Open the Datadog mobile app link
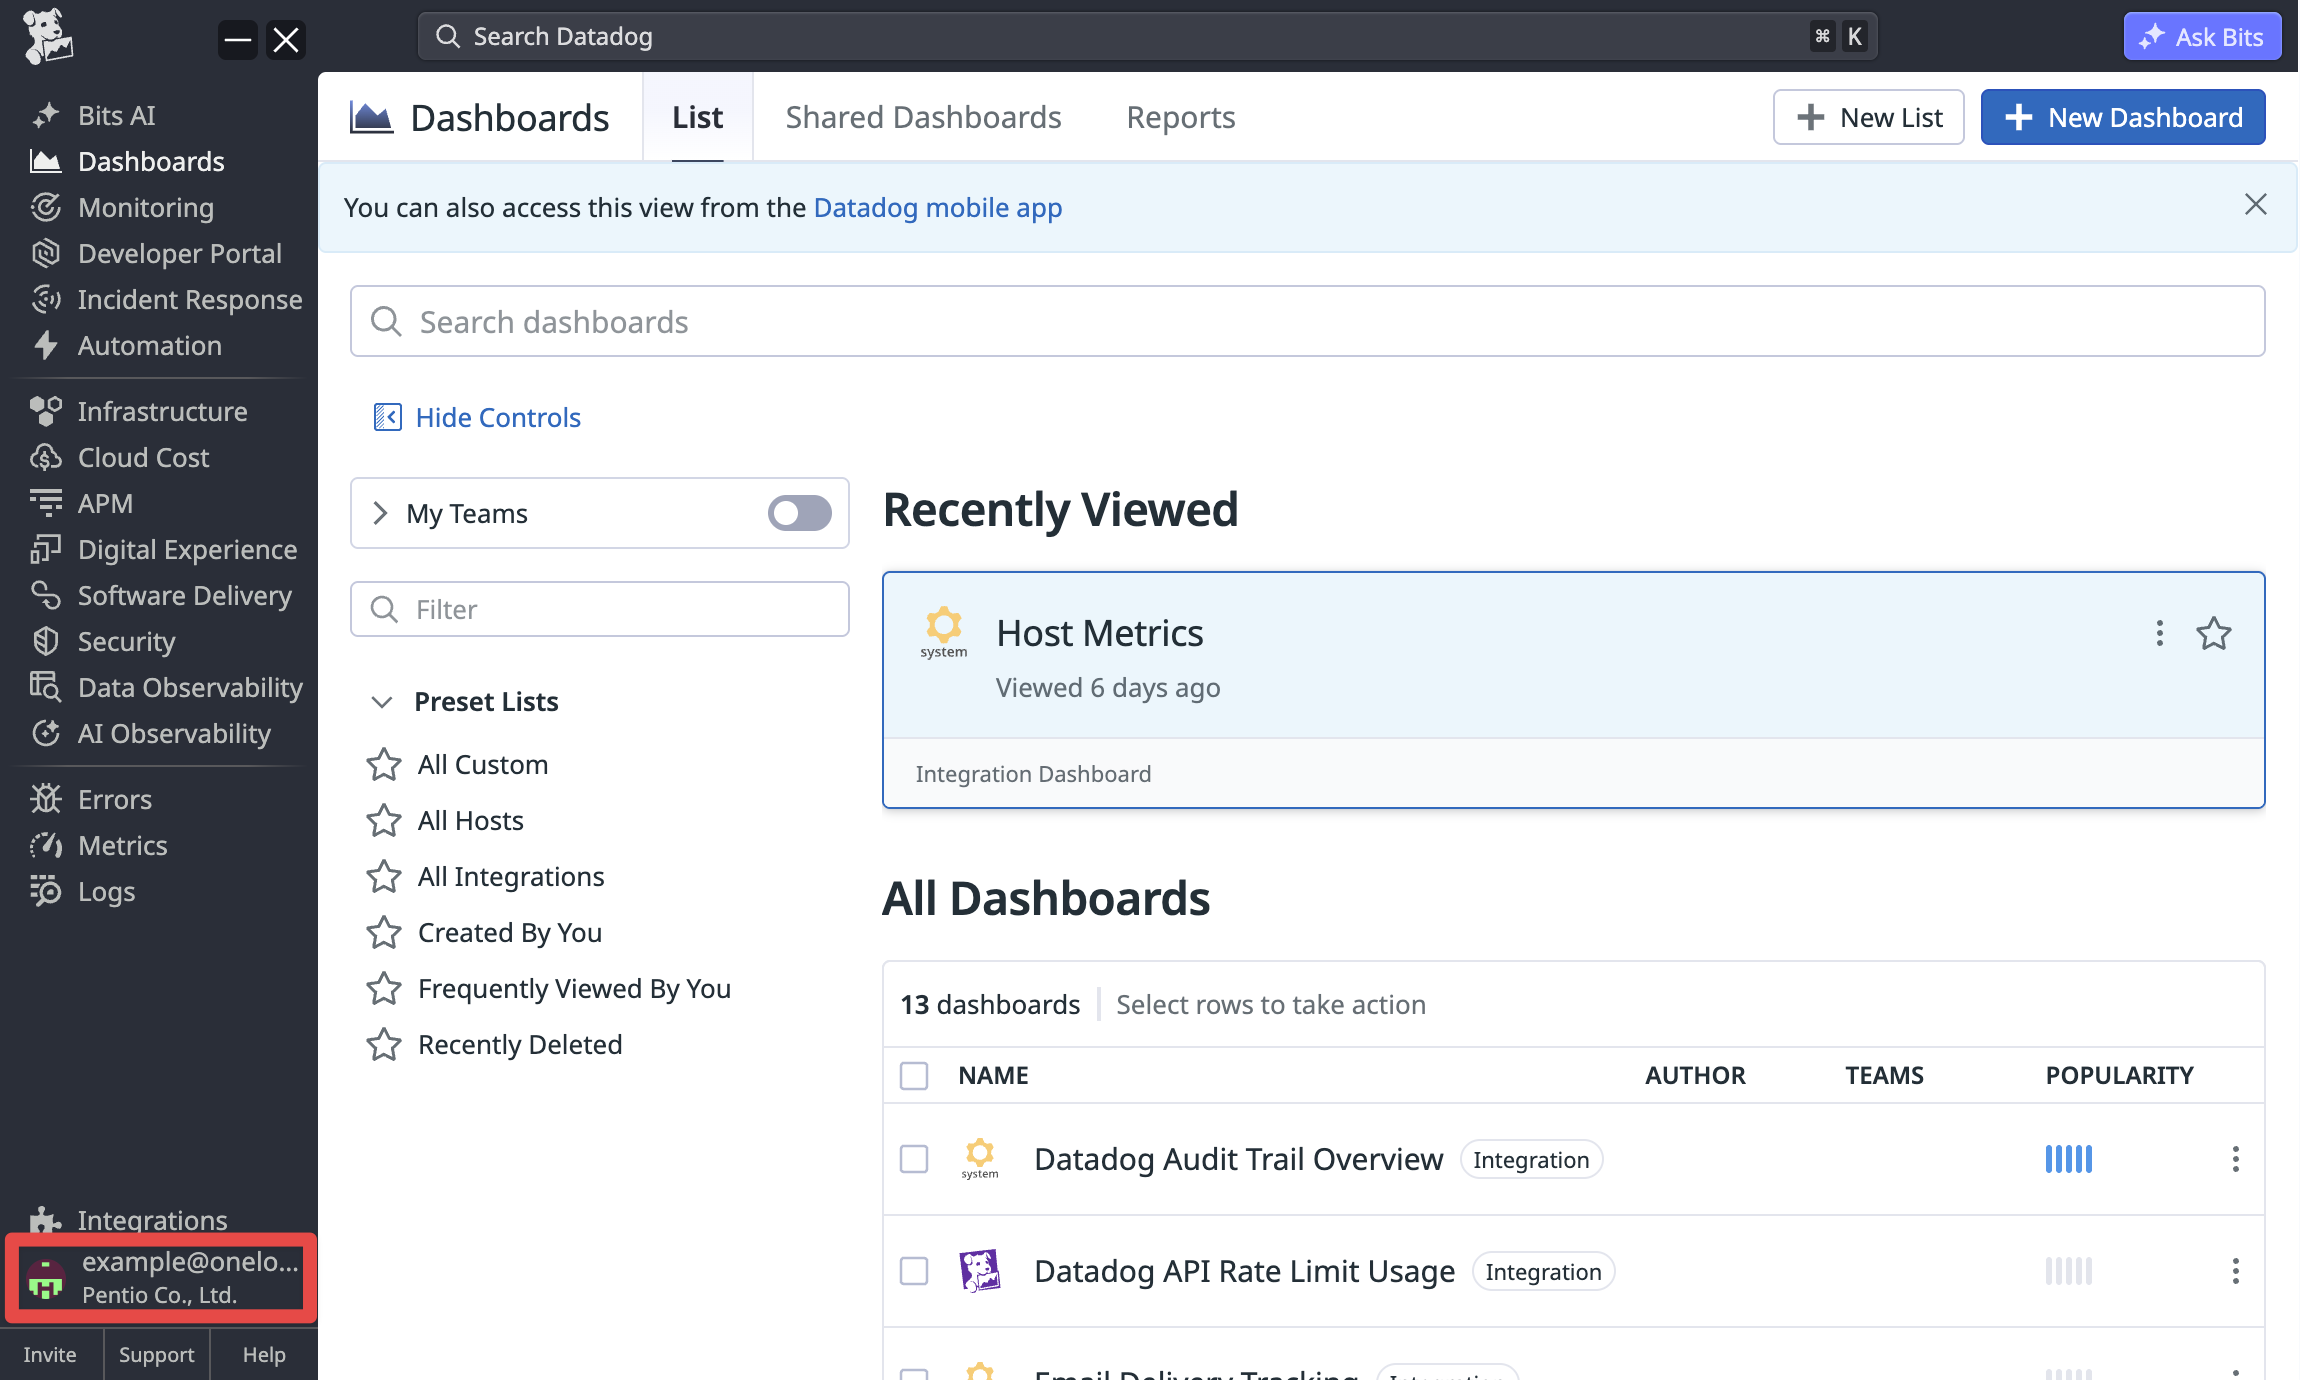Image resolution: width=2300 pixels, height=1380 pixels. (938, 208)
